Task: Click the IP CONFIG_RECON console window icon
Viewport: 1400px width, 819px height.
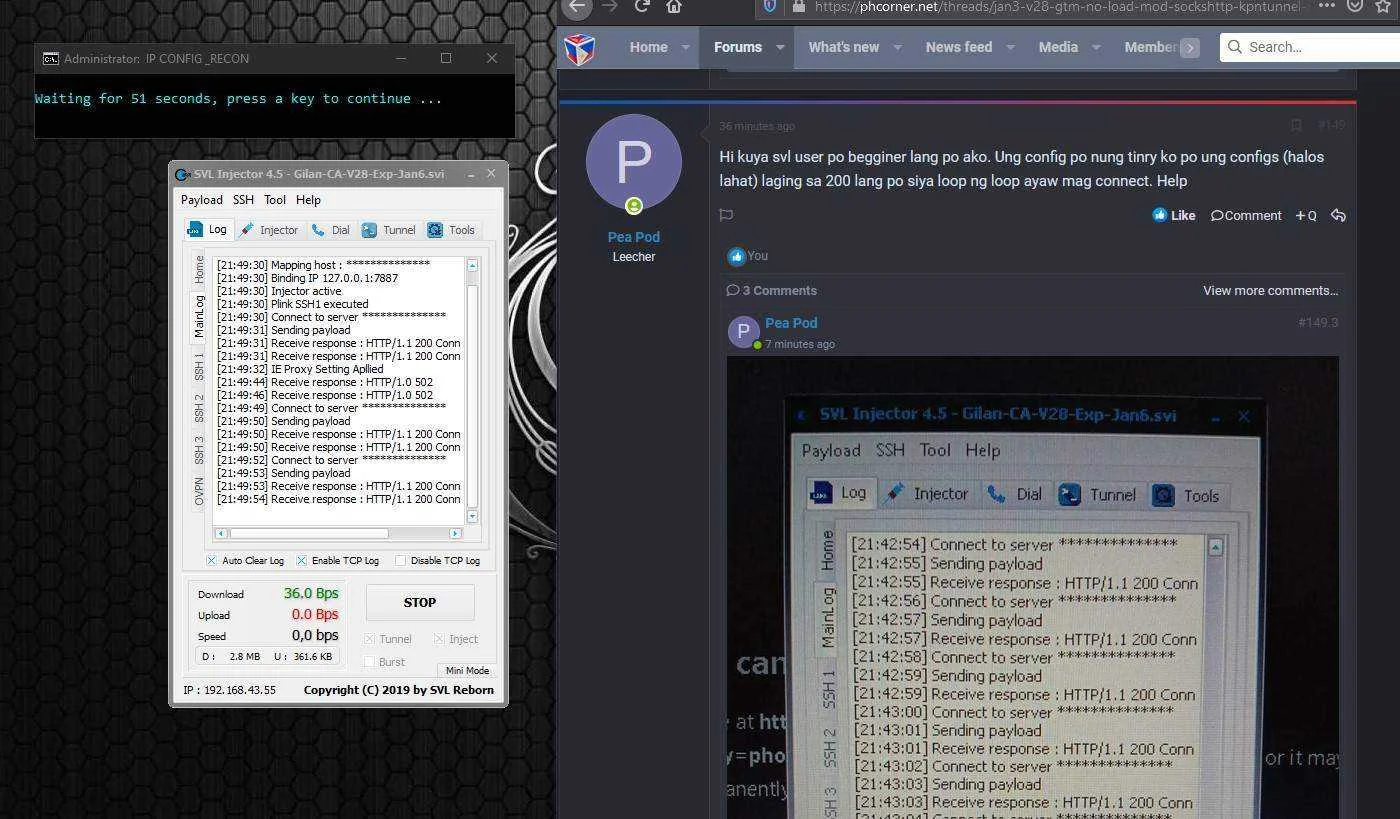Action: [x=51, y=58]
